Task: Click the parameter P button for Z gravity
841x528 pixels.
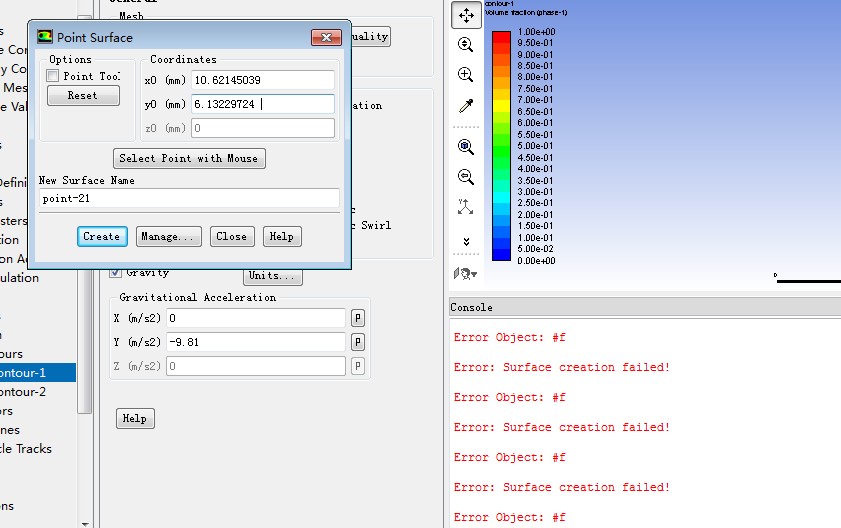Action: (x=358, y=366)
